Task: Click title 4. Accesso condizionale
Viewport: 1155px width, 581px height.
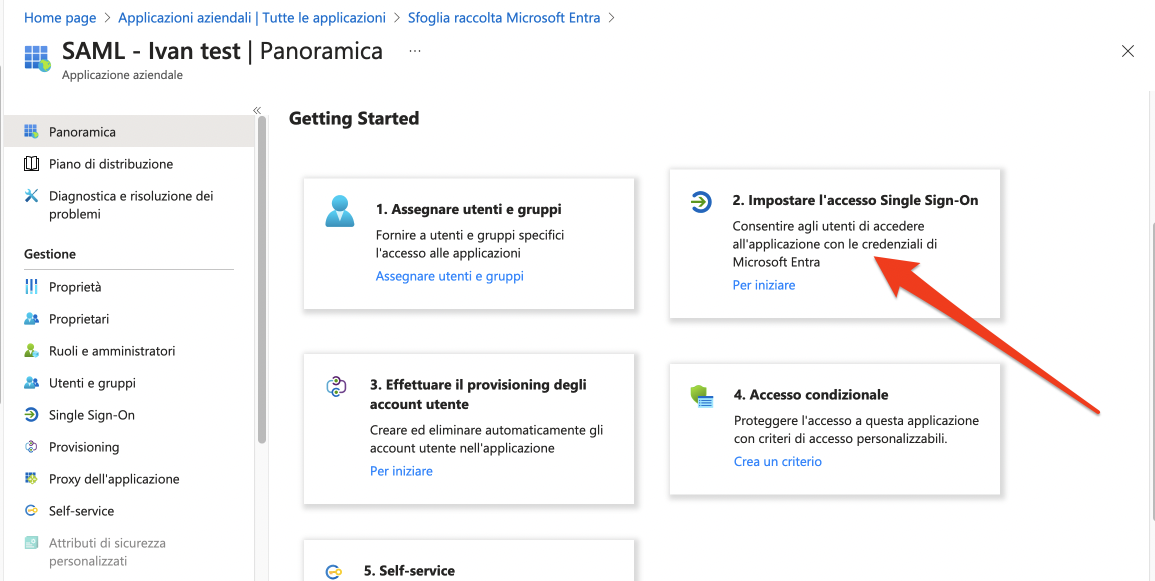Action: [811, 395]
